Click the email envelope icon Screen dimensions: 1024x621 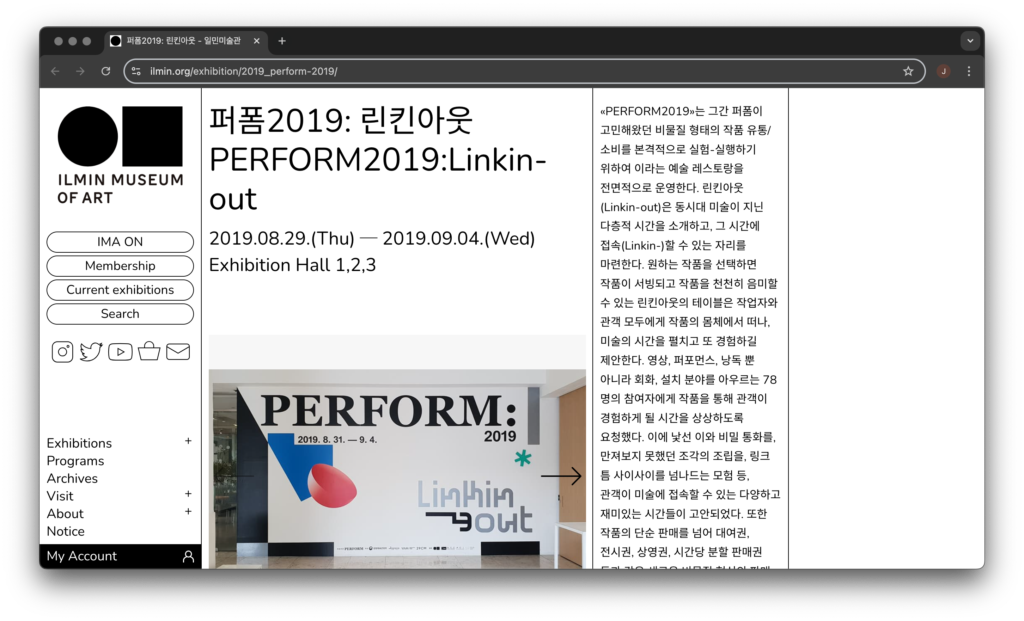click(178, 351)
